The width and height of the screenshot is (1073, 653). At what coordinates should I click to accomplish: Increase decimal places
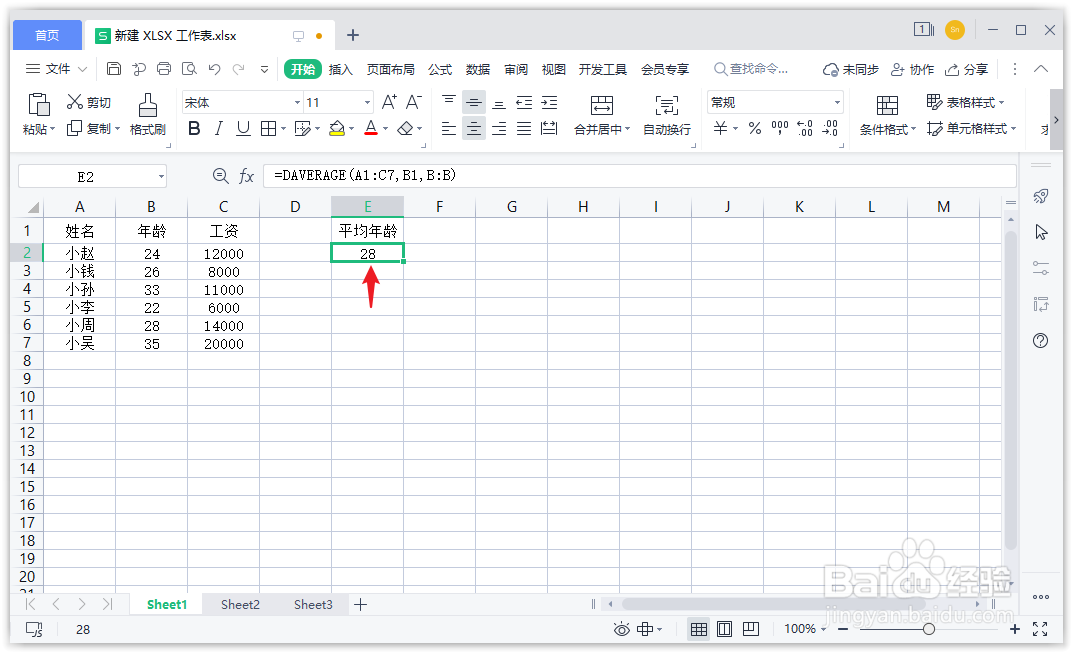point(805,128)
